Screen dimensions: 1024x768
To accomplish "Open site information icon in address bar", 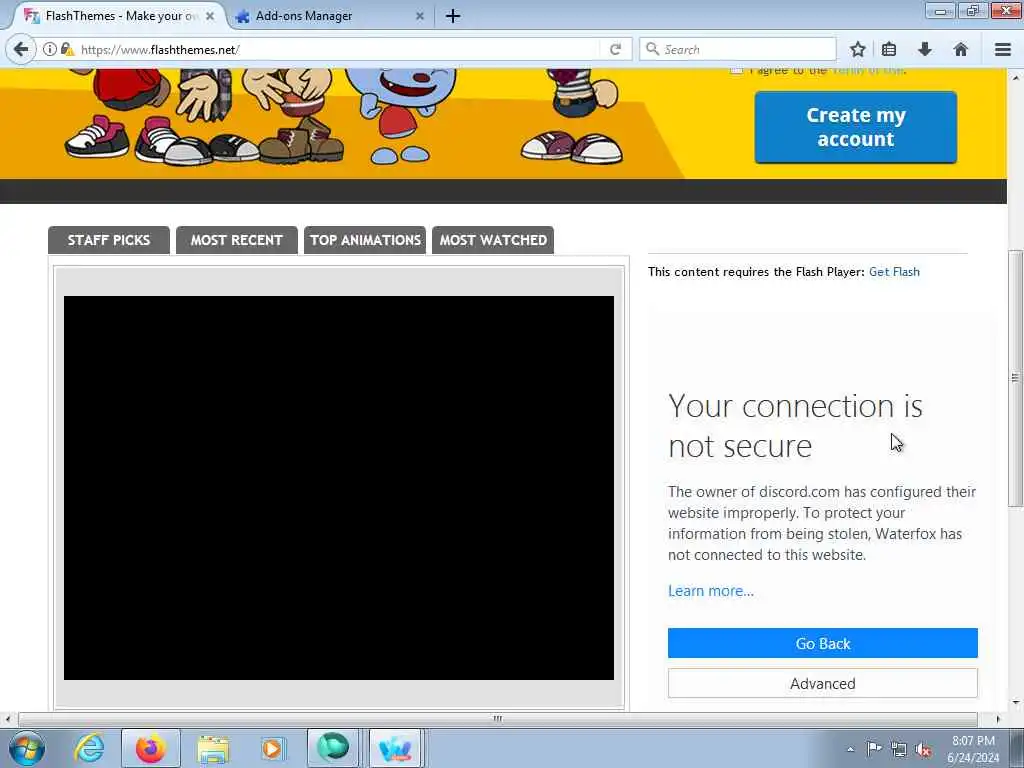I will click(50, 49).
